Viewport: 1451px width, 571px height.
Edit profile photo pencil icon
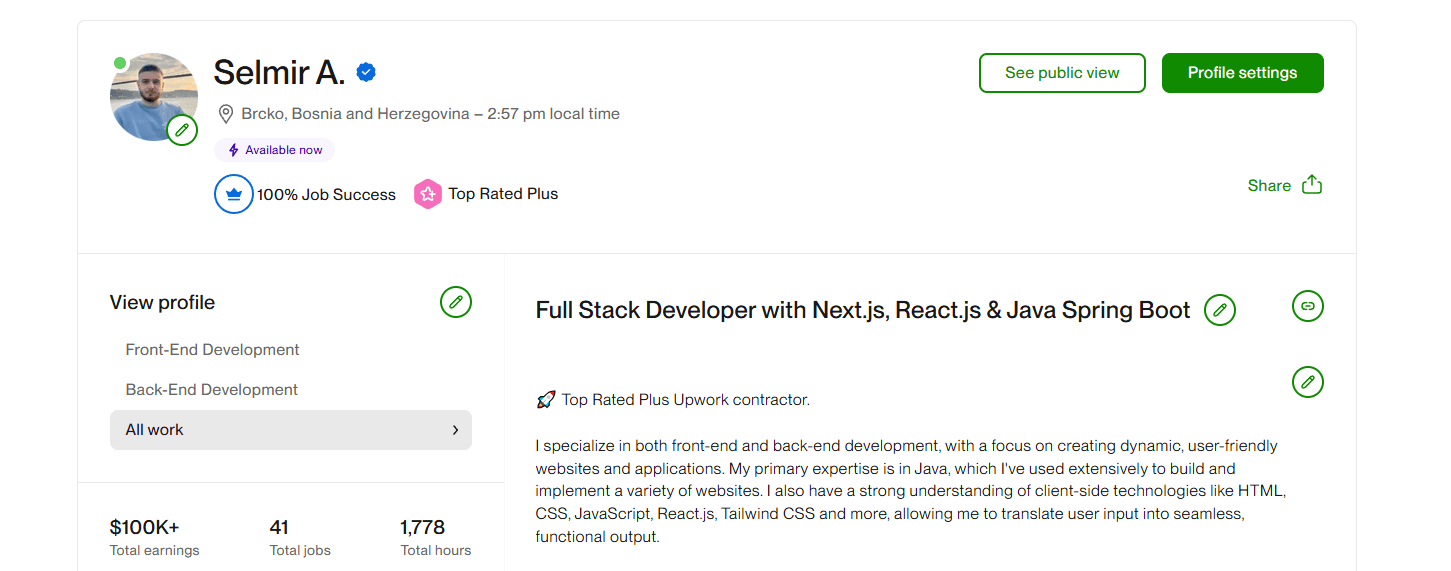(x=182, y=130)
